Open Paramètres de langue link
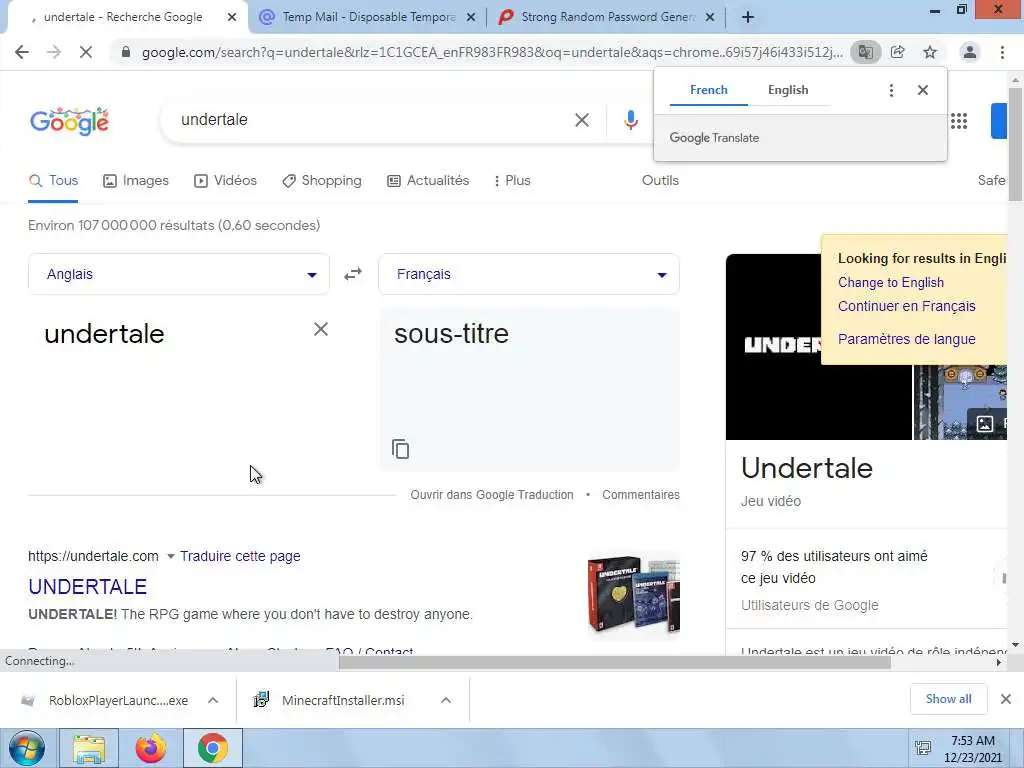 906,339
